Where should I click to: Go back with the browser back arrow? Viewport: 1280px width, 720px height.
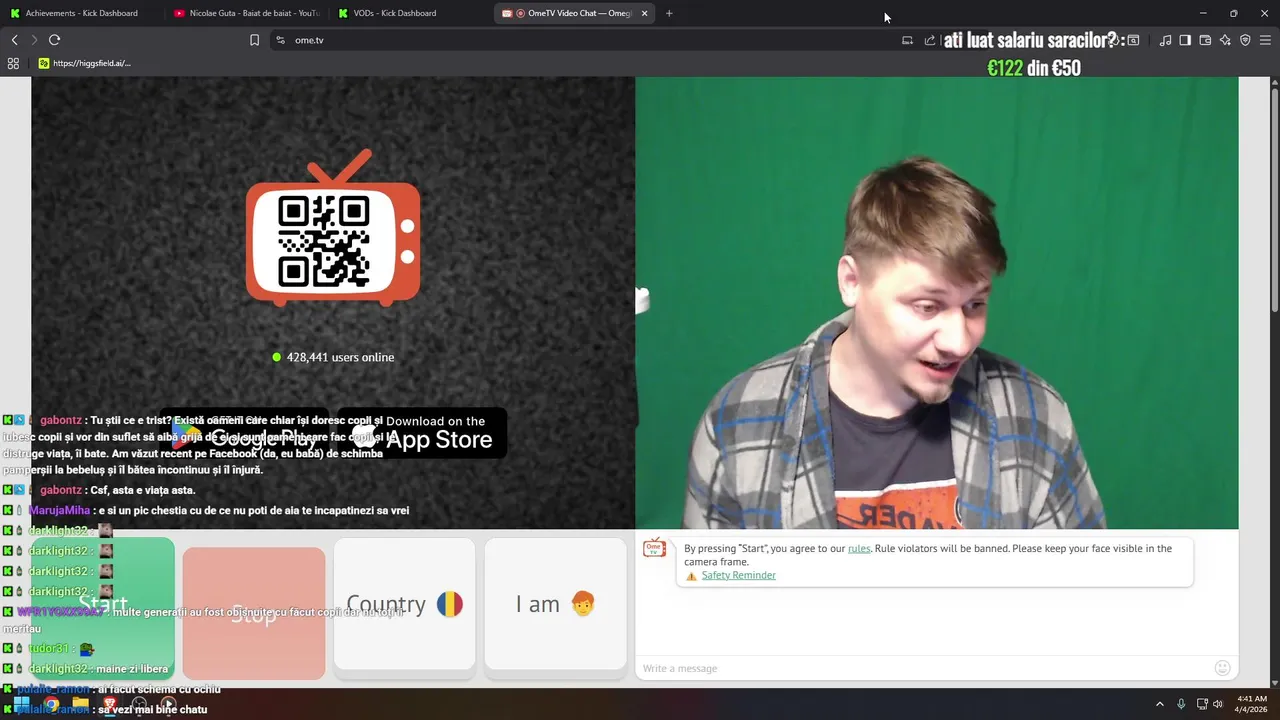(x=14, y=40)
